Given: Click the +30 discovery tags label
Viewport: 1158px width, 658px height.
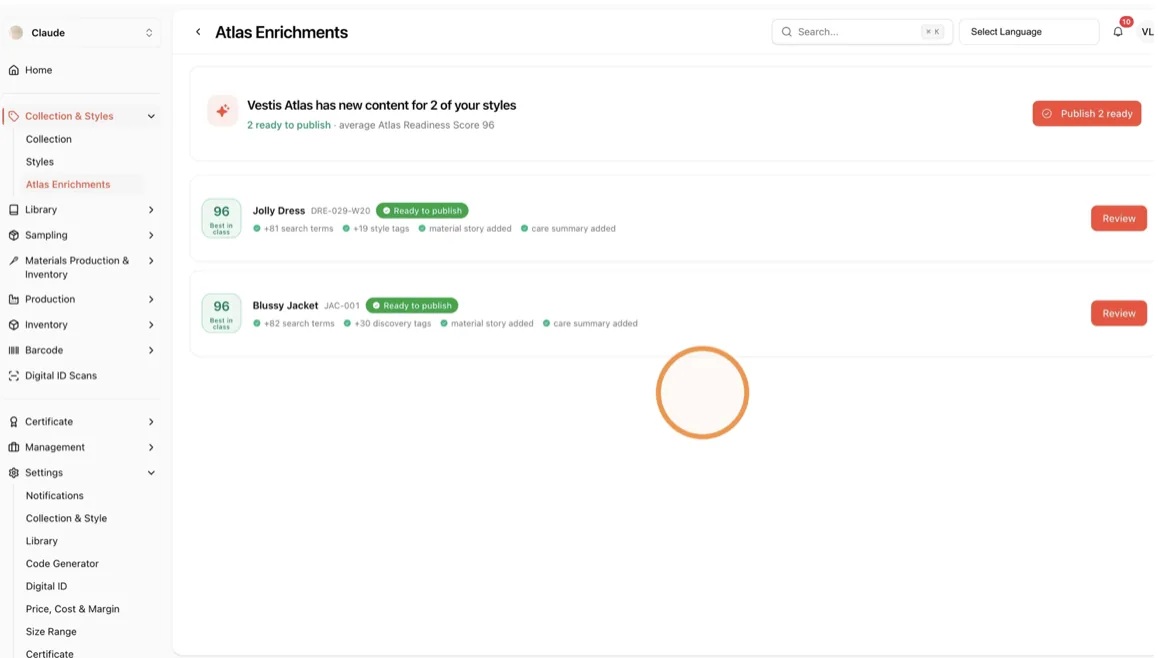Looking at the screenshot, I should [x=392, y=323].
